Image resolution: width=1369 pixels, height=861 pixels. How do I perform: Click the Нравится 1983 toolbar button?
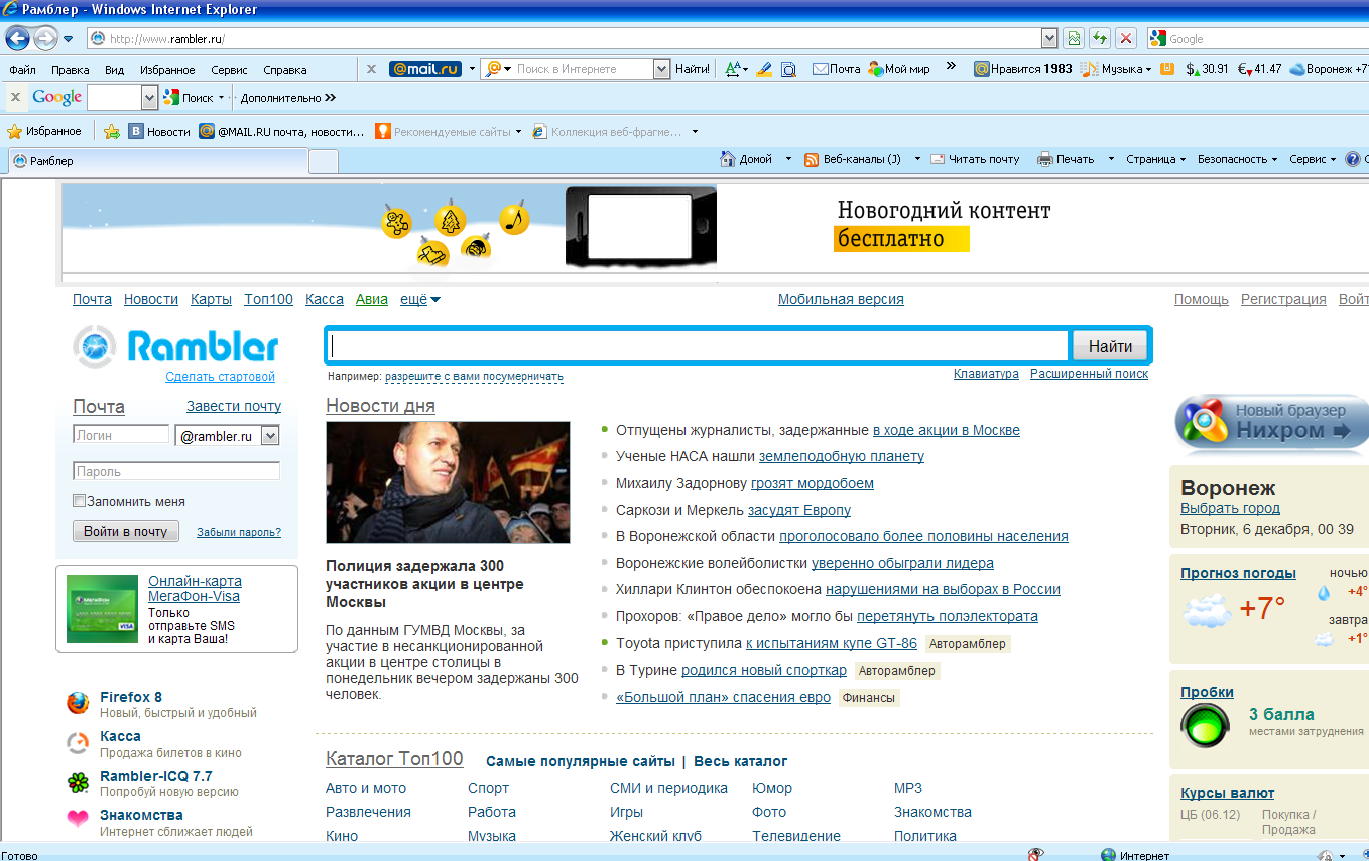(x=1023, y=69)
